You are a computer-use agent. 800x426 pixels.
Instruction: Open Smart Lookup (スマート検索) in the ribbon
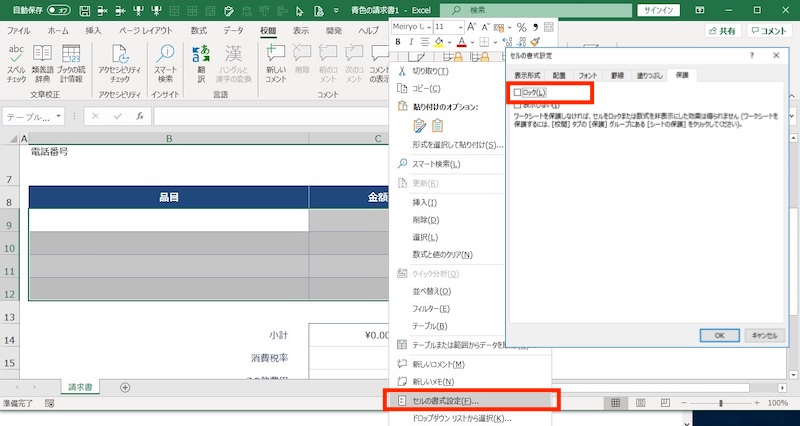click(x=165, y=64)
